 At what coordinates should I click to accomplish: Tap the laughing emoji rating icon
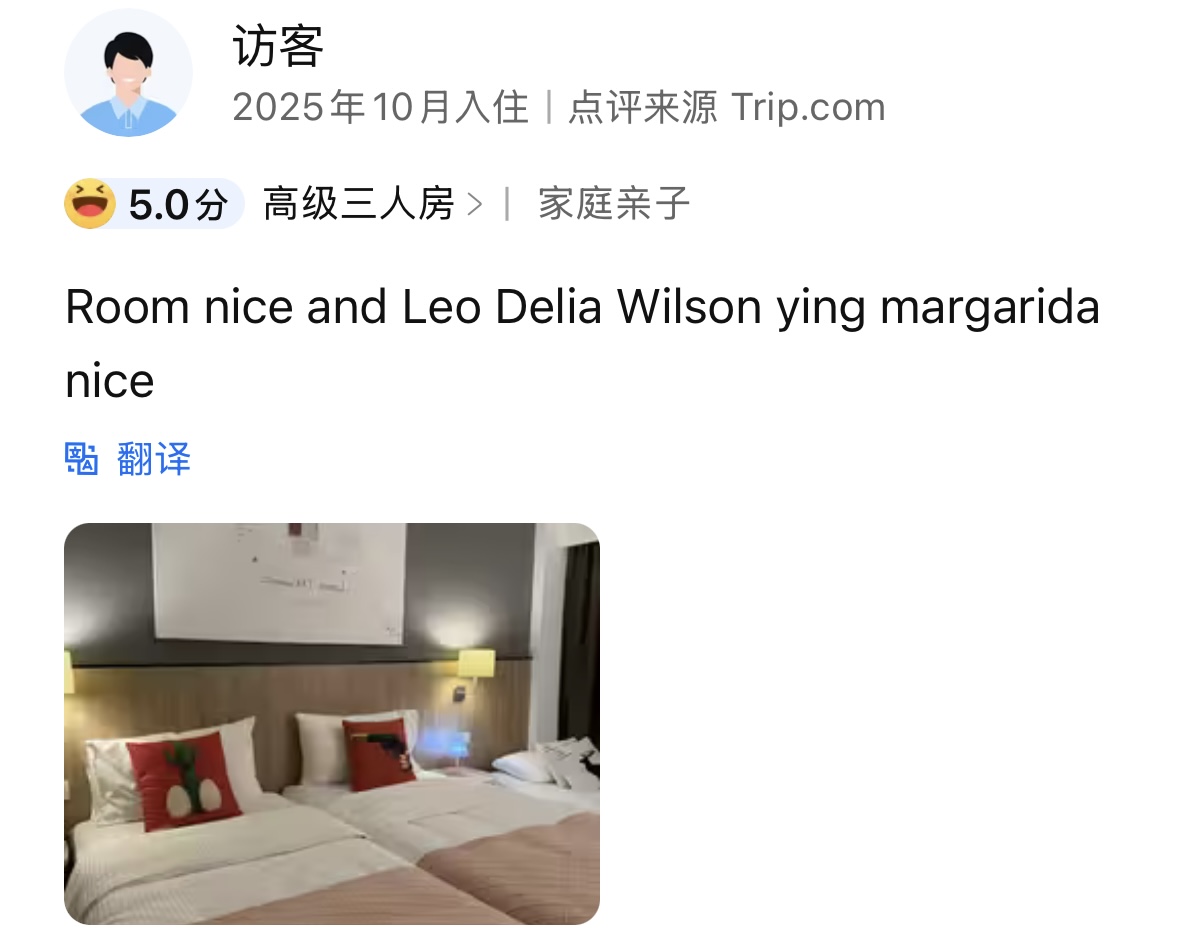tap(90, 204)
